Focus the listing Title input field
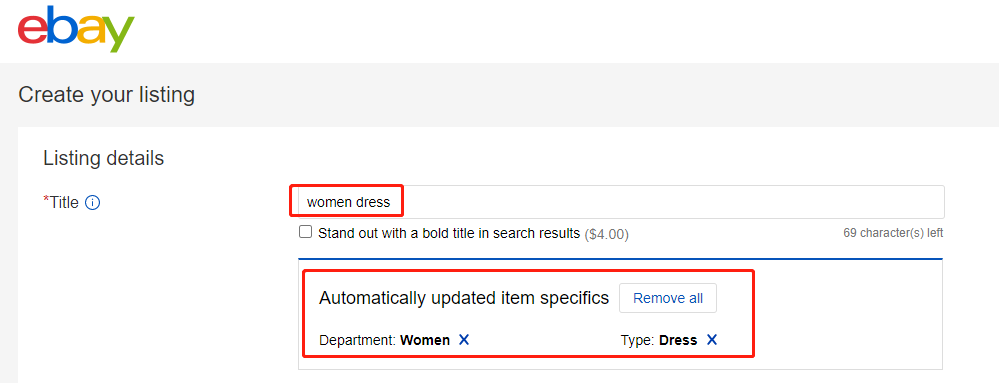Screen dimensions: 999x383 coord(617,202)
